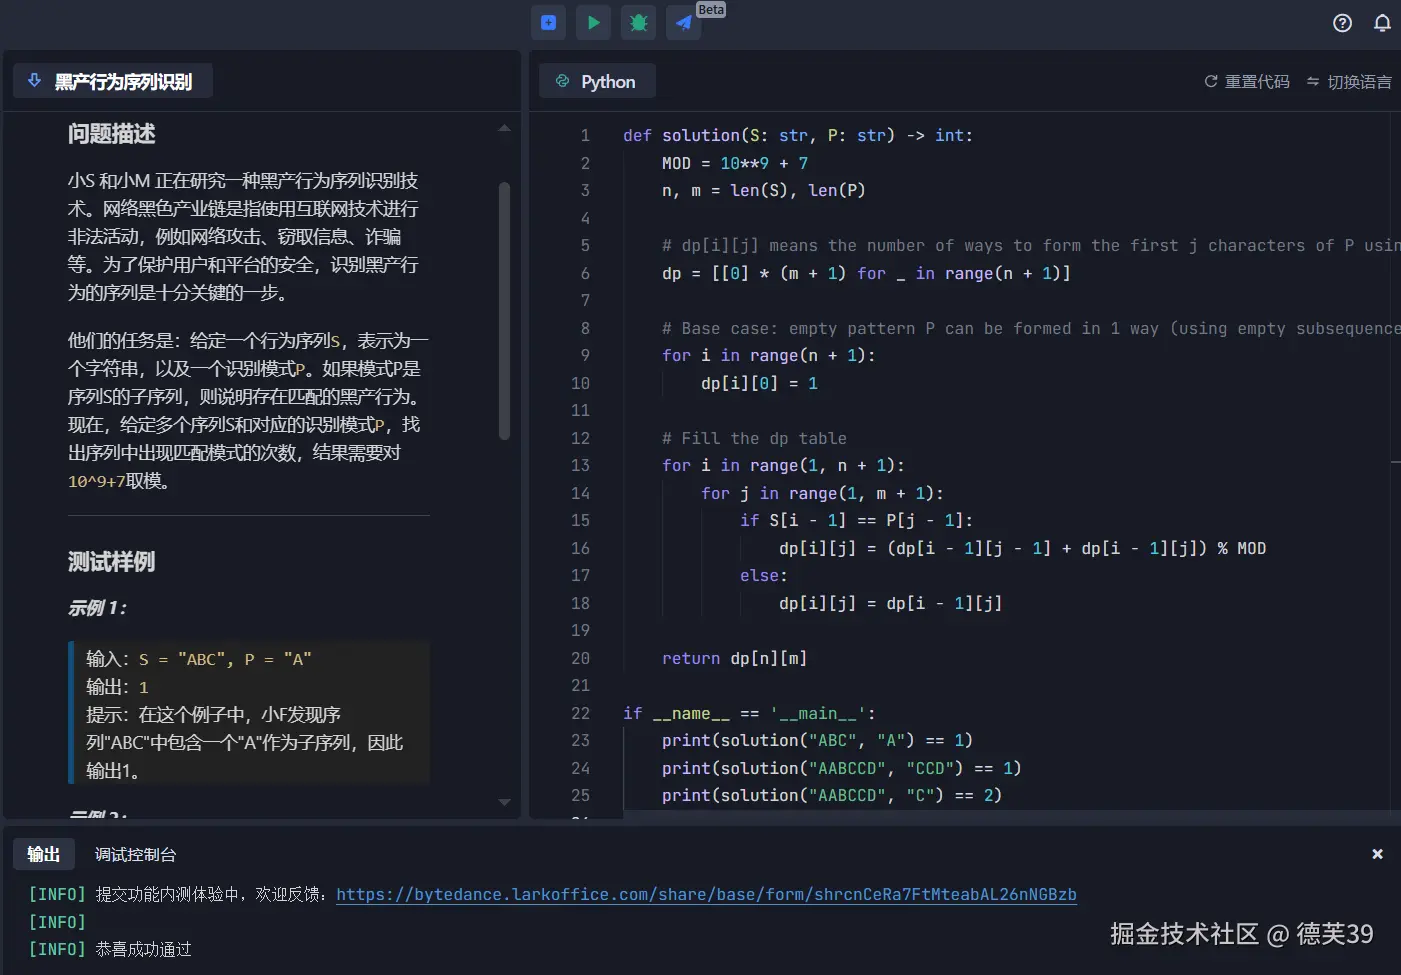The width and height of the screenshot is (1401, 975).
Task: Click print(solution("ABC", "A") == 1) line
Action: pos(817,740)
